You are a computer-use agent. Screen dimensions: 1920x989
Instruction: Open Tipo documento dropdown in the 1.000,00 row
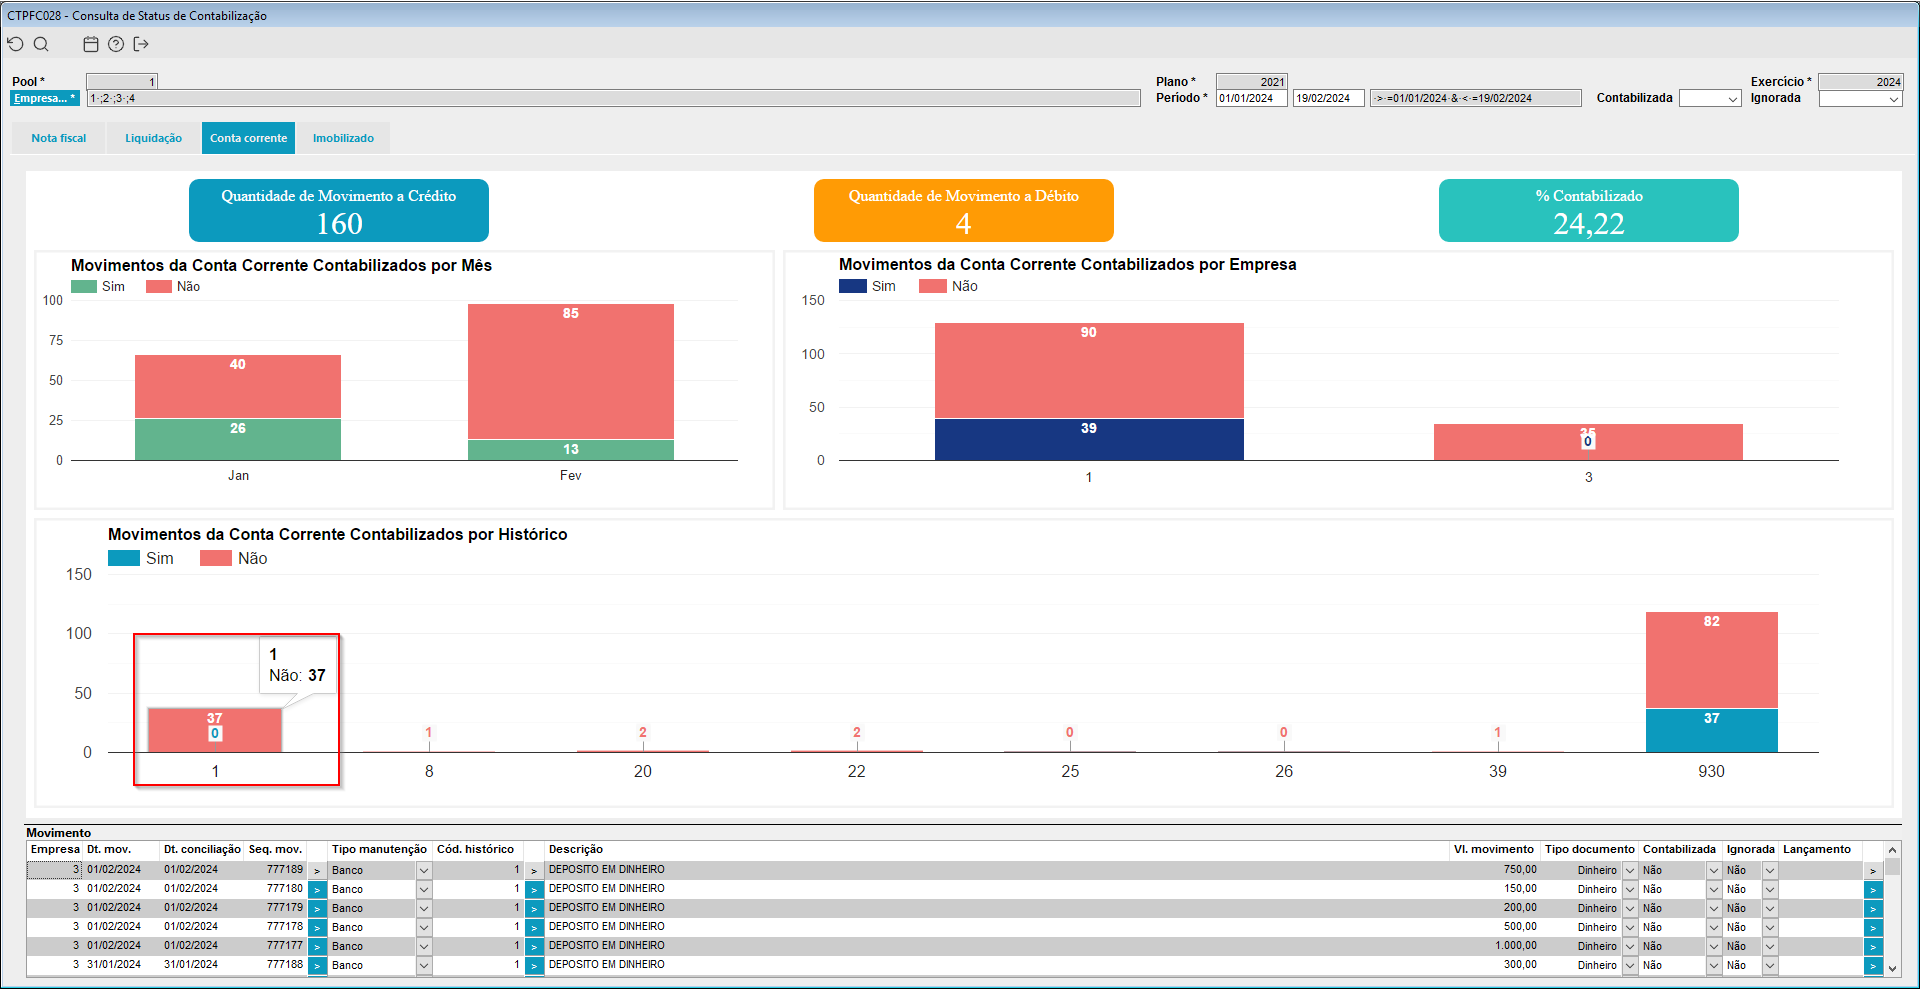point(1630,947)
